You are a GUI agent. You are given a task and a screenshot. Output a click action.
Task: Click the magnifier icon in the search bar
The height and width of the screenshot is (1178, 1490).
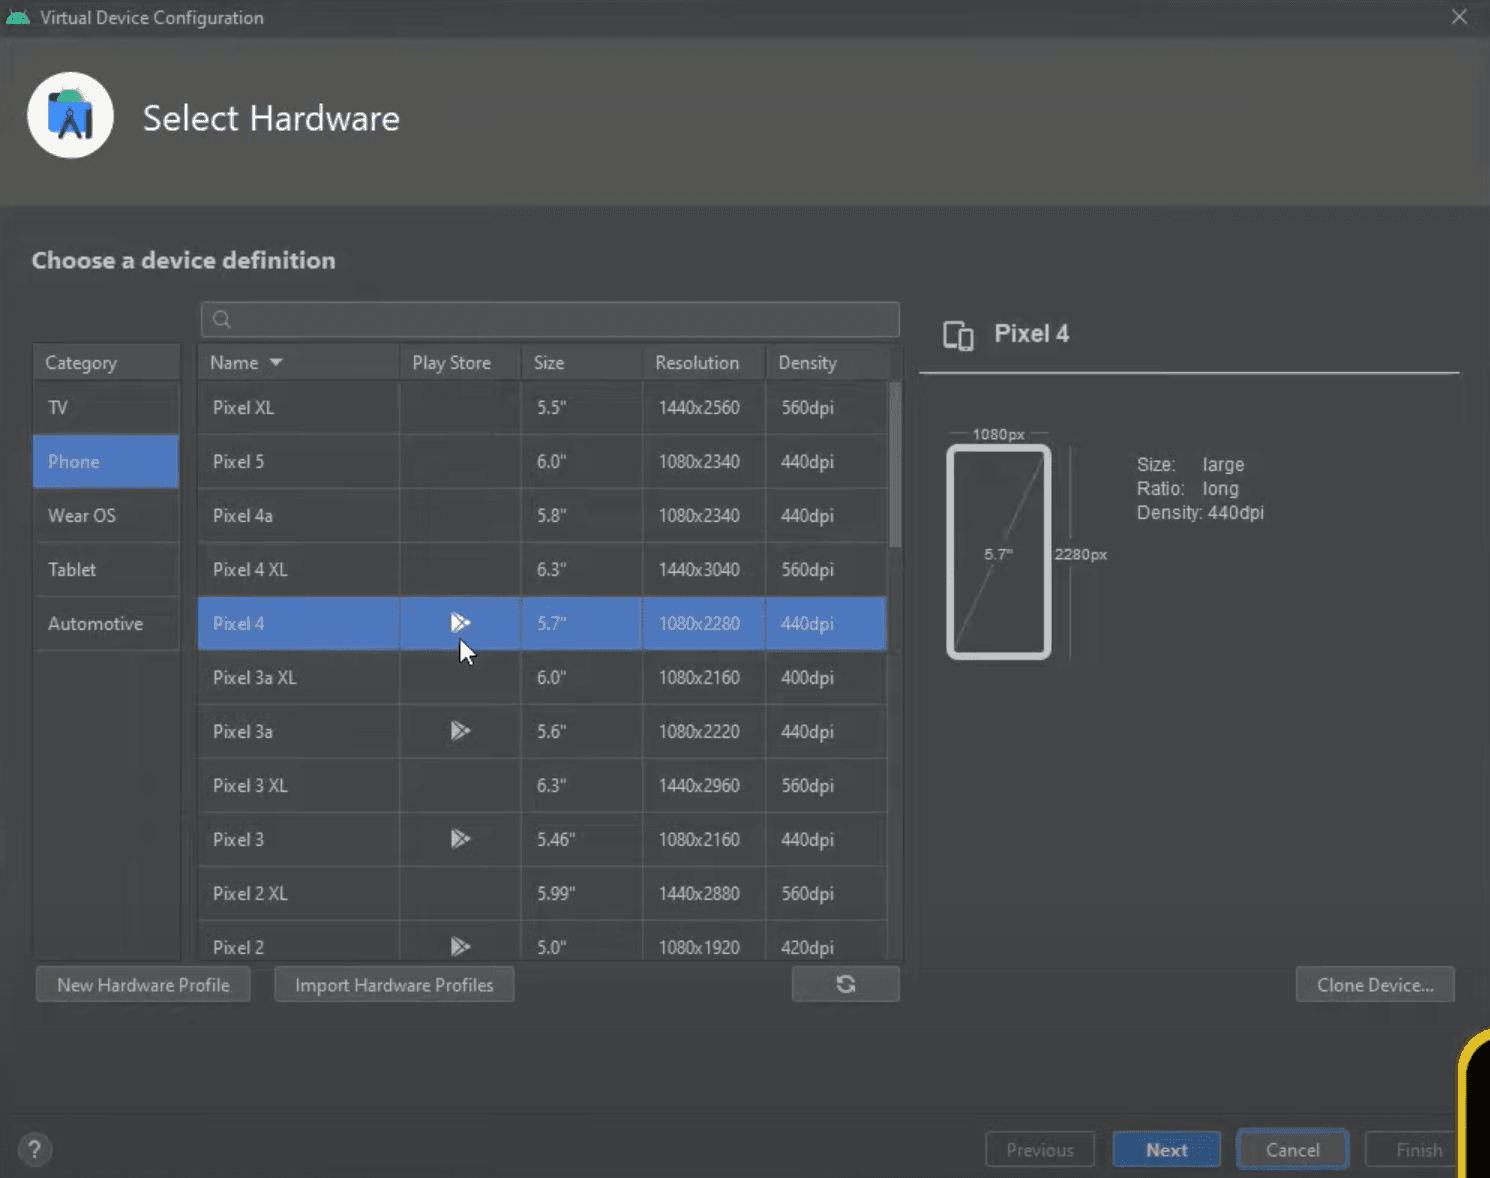pos(221,318)
